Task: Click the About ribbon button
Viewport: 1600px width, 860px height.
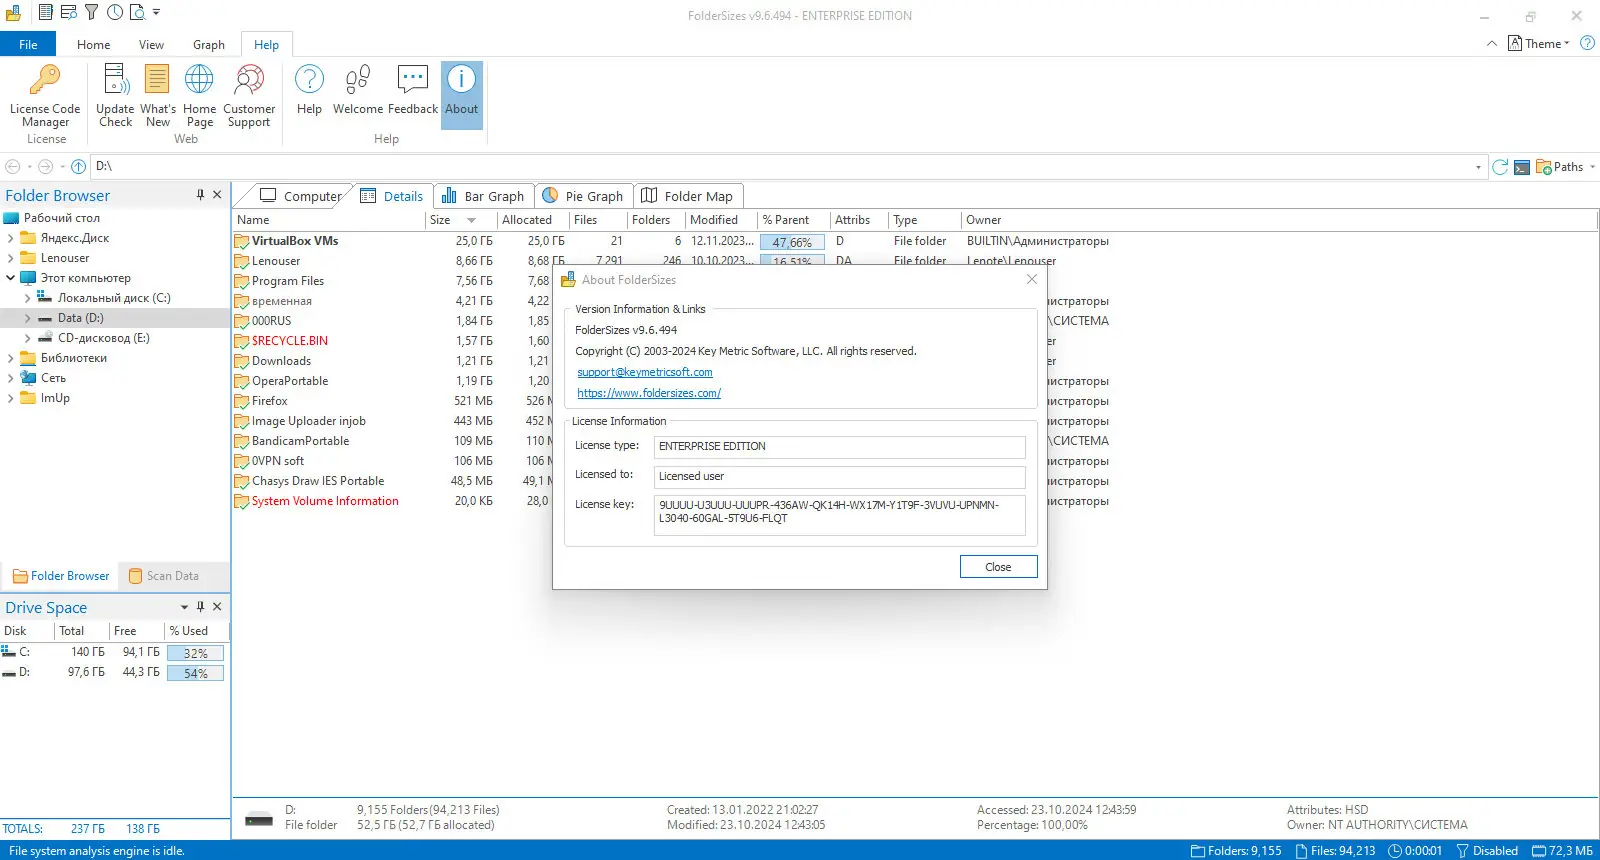Action: [462, 95]
